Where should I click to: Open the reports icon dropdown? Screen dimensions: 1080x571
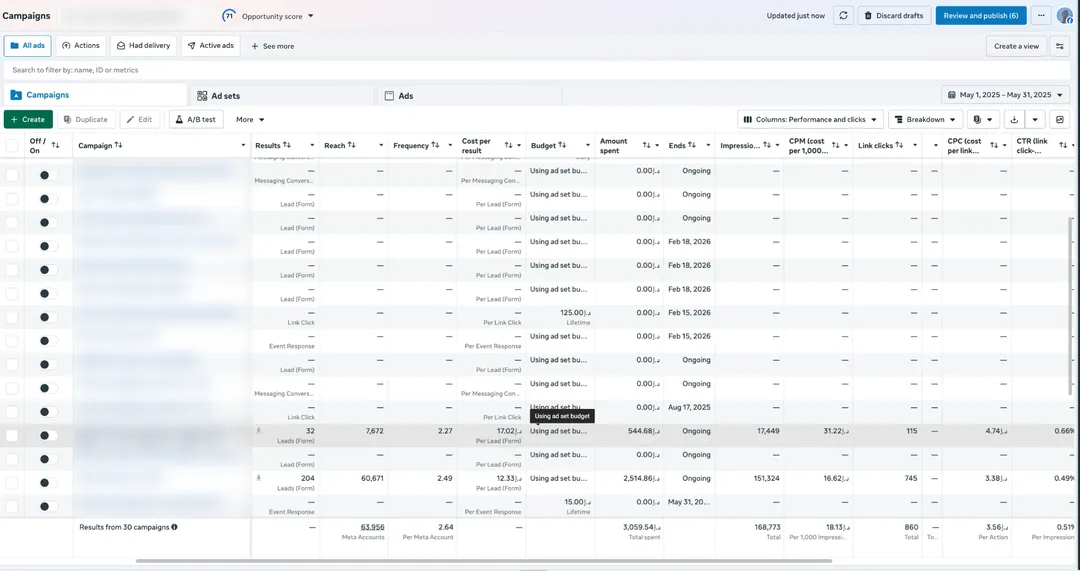point(983,119)
